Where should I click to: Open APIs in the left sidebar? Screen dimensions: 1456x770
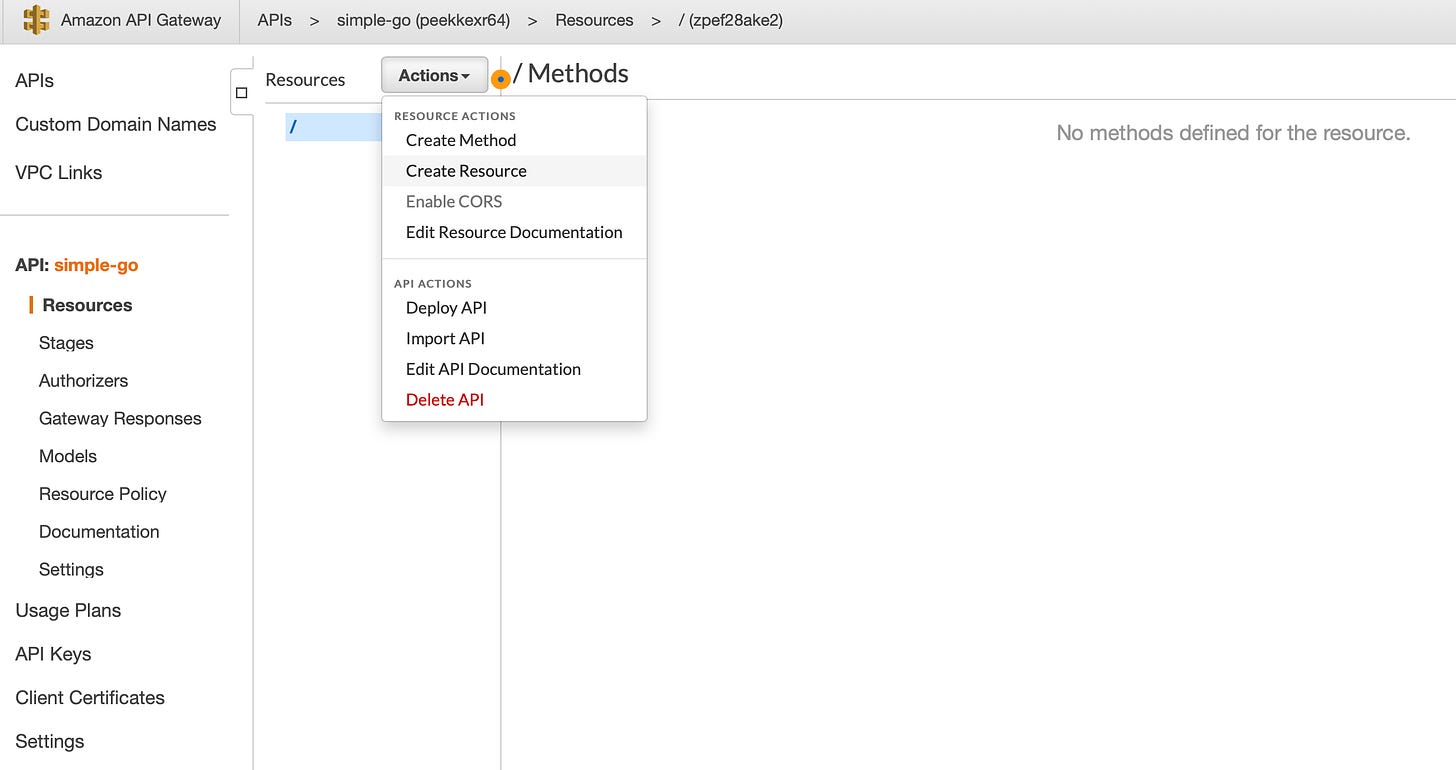[35, 81]
